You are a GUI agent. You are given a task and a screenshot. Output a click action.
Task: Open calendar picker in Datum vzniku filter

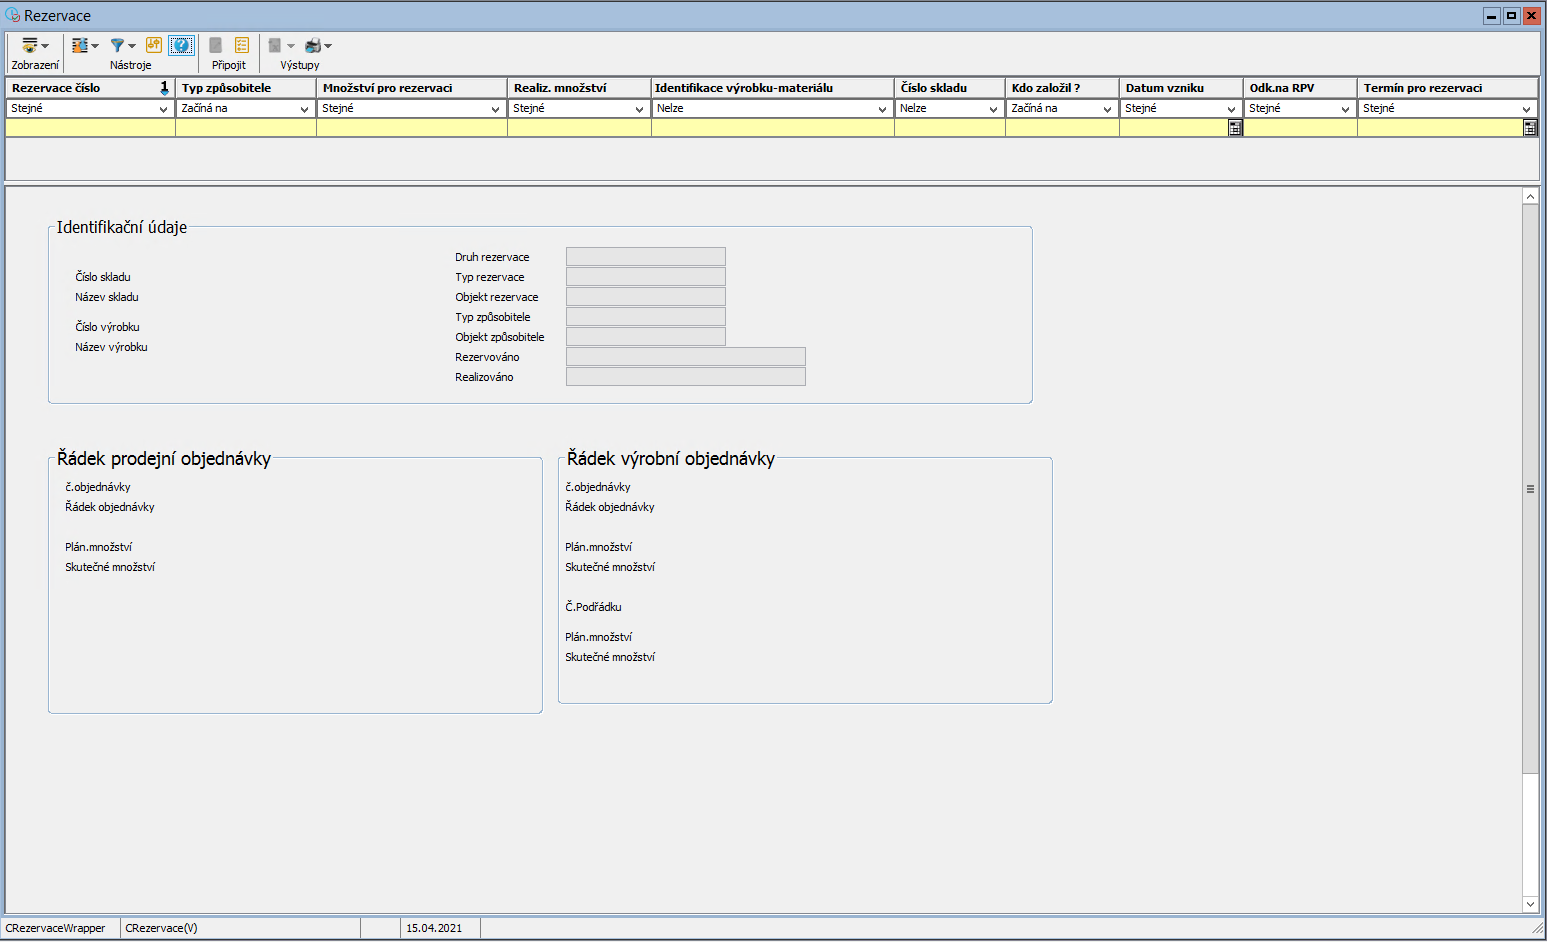pos(1235,128)
